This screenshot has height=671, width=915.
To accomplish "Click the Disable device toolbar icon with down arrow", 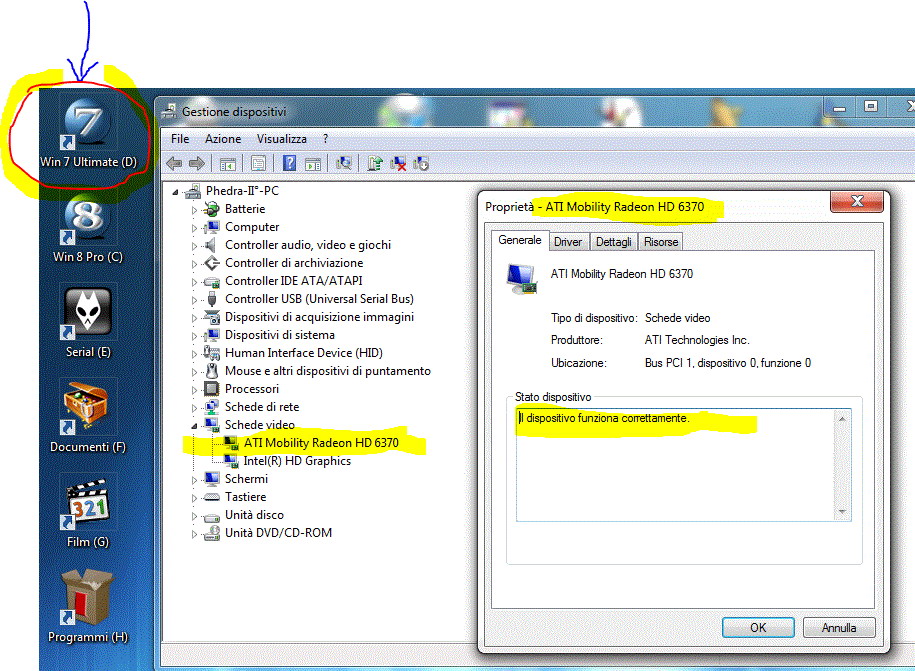I will [x=421, y=163].
